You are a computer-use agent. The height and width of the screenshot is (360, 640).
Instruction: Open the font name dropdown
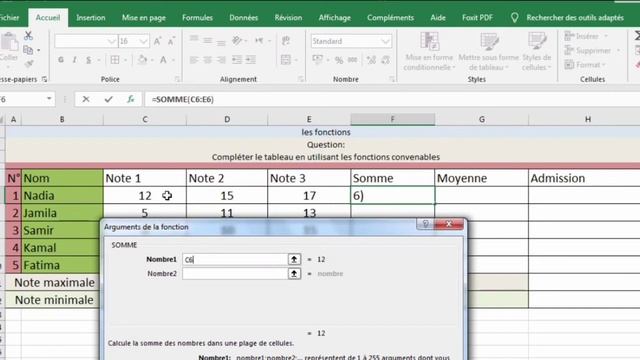tap(111, 41)
